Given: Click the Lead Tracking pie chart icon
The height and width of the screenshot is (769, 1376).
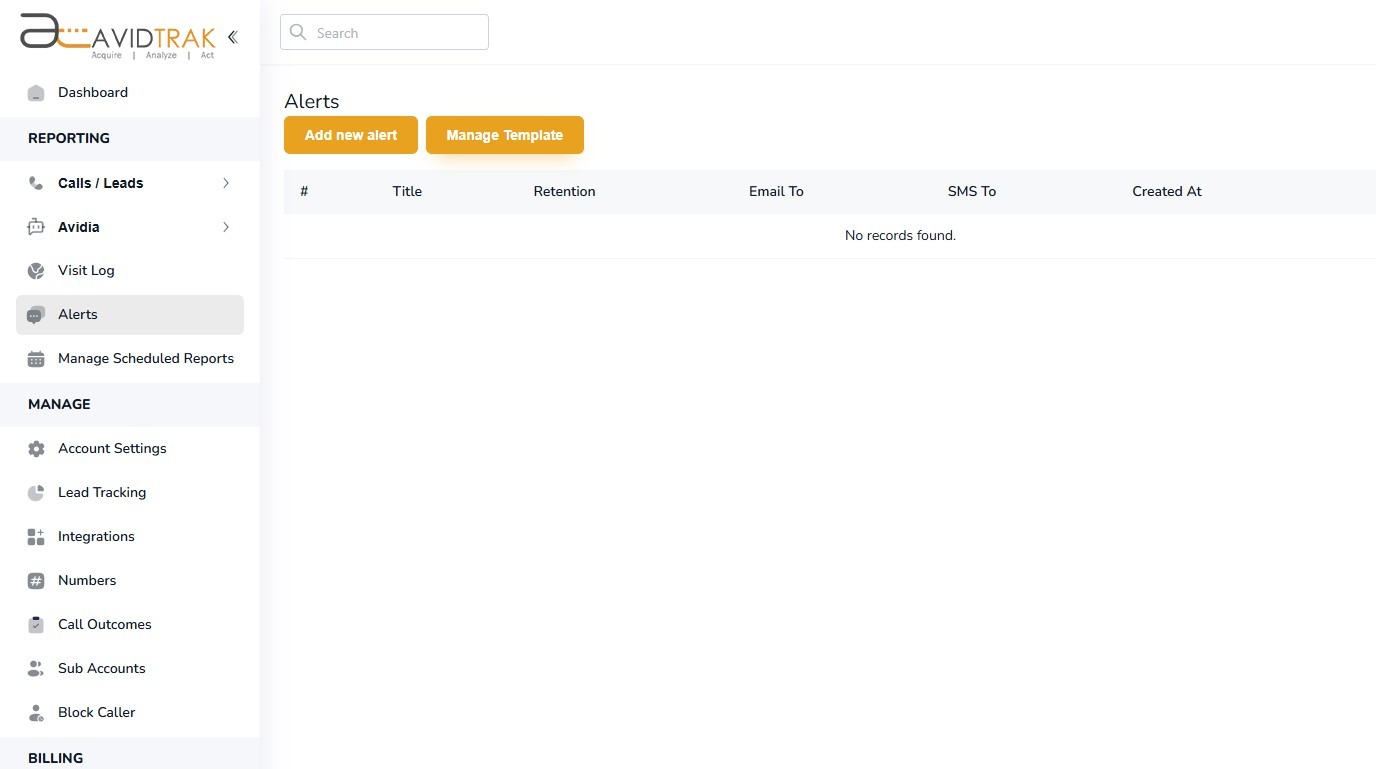Looking at the screenshot, I should click(36, 493).
